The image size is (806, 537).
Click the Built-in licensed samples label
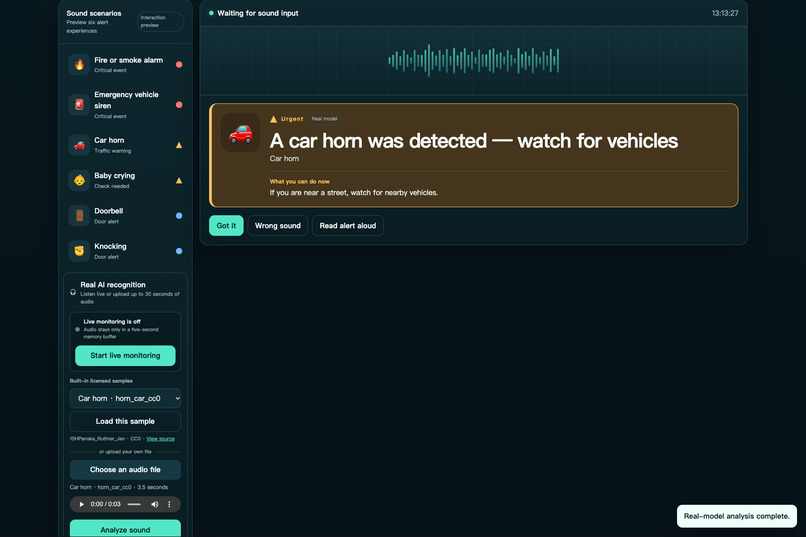(x=101, y=381)
